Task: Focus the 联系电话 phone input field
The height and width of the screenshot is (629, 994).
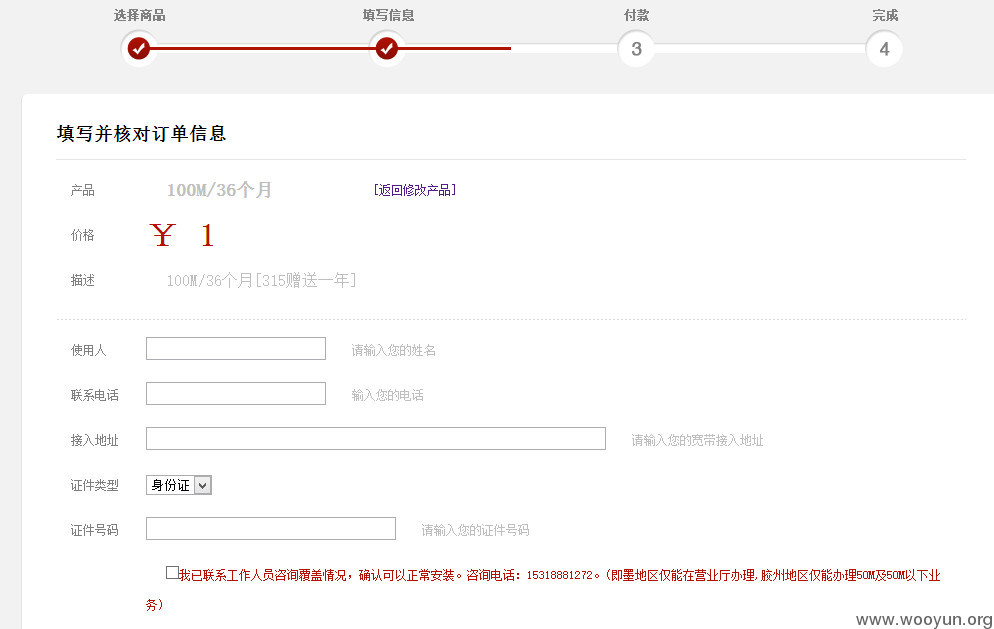Action: click(x=236, y=394)
